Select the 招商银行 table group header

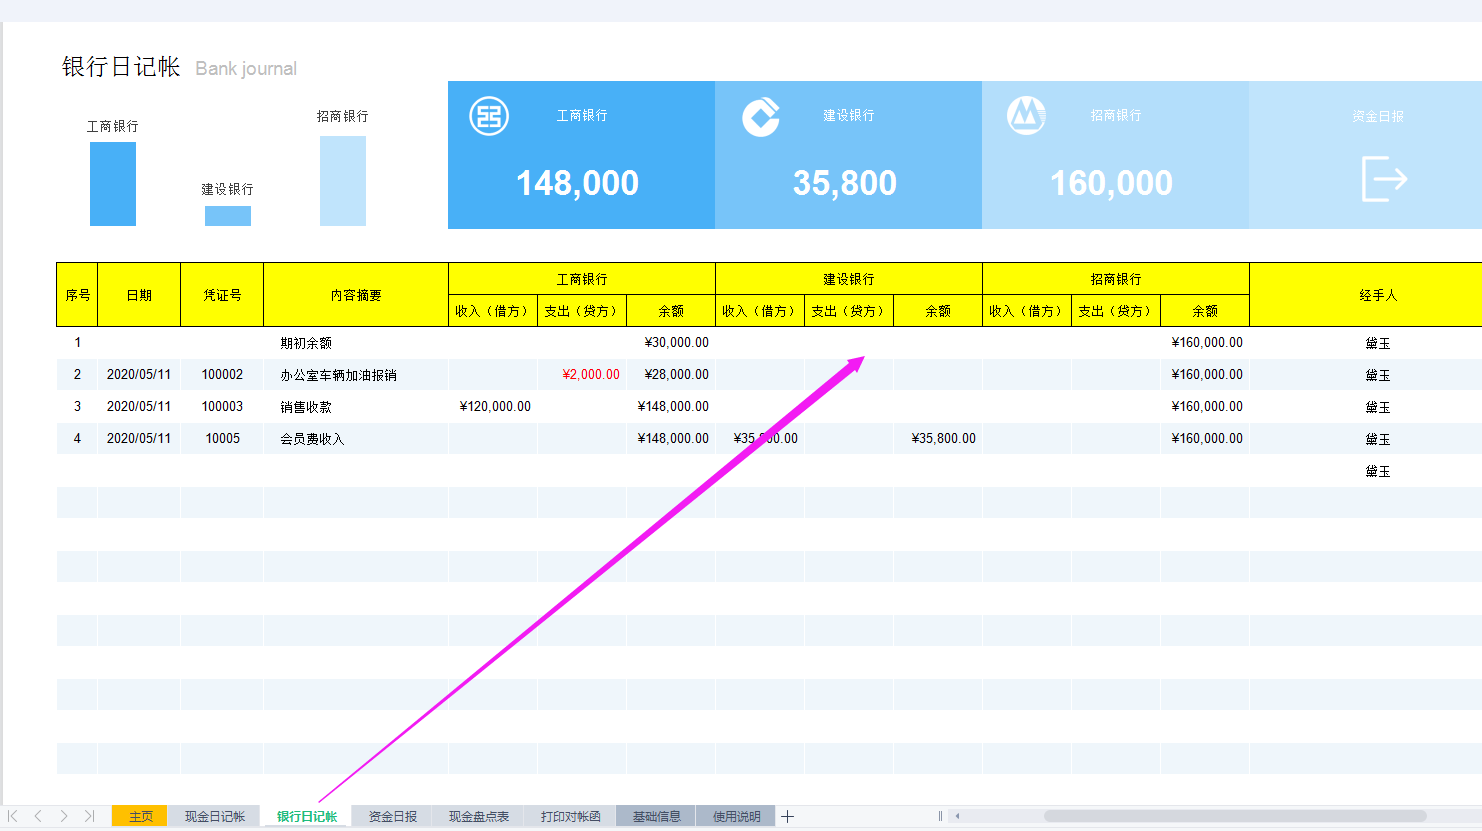tap(1116, 279)
